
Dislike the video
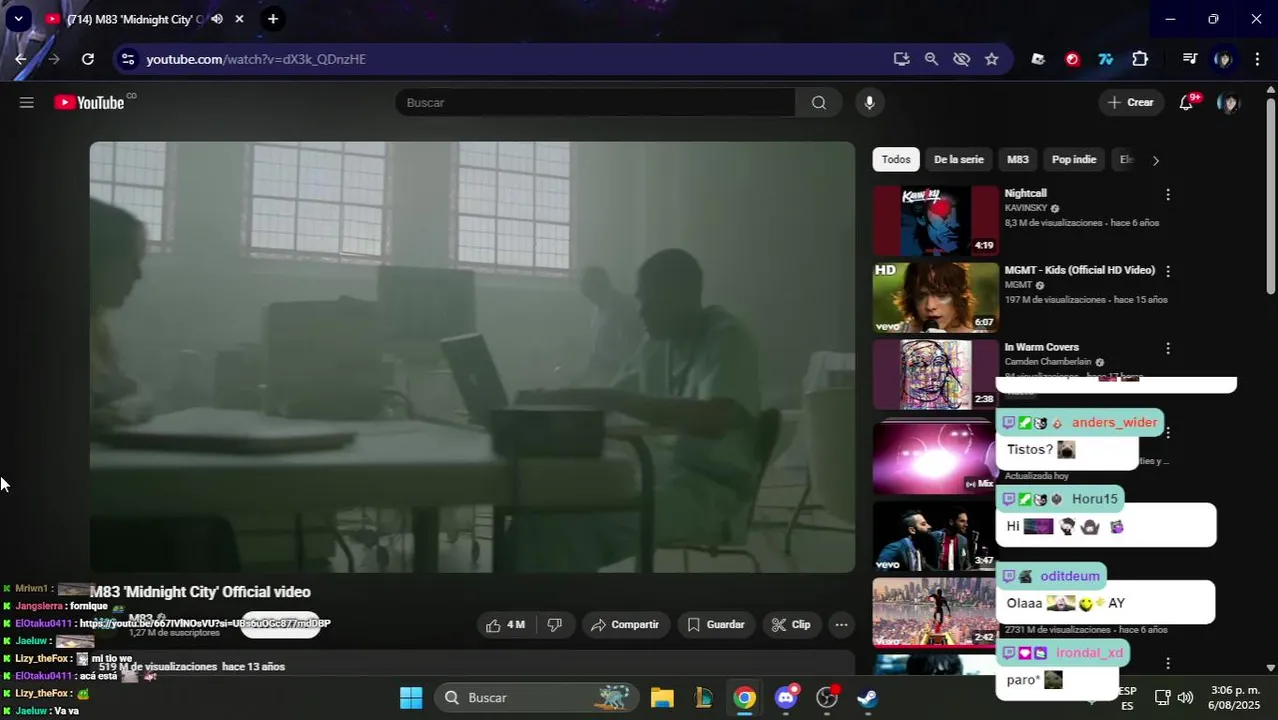(x=555, y=625)
